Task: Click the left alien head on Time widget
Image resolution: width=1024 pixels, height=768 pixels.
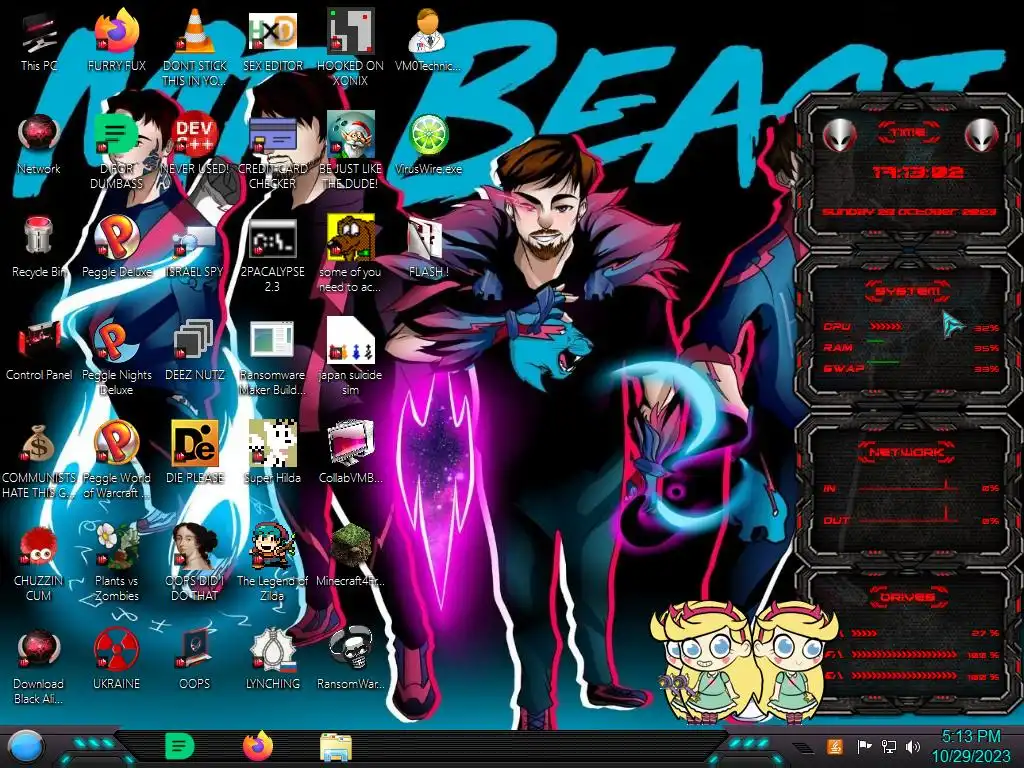Action: (x=839, y=135)
